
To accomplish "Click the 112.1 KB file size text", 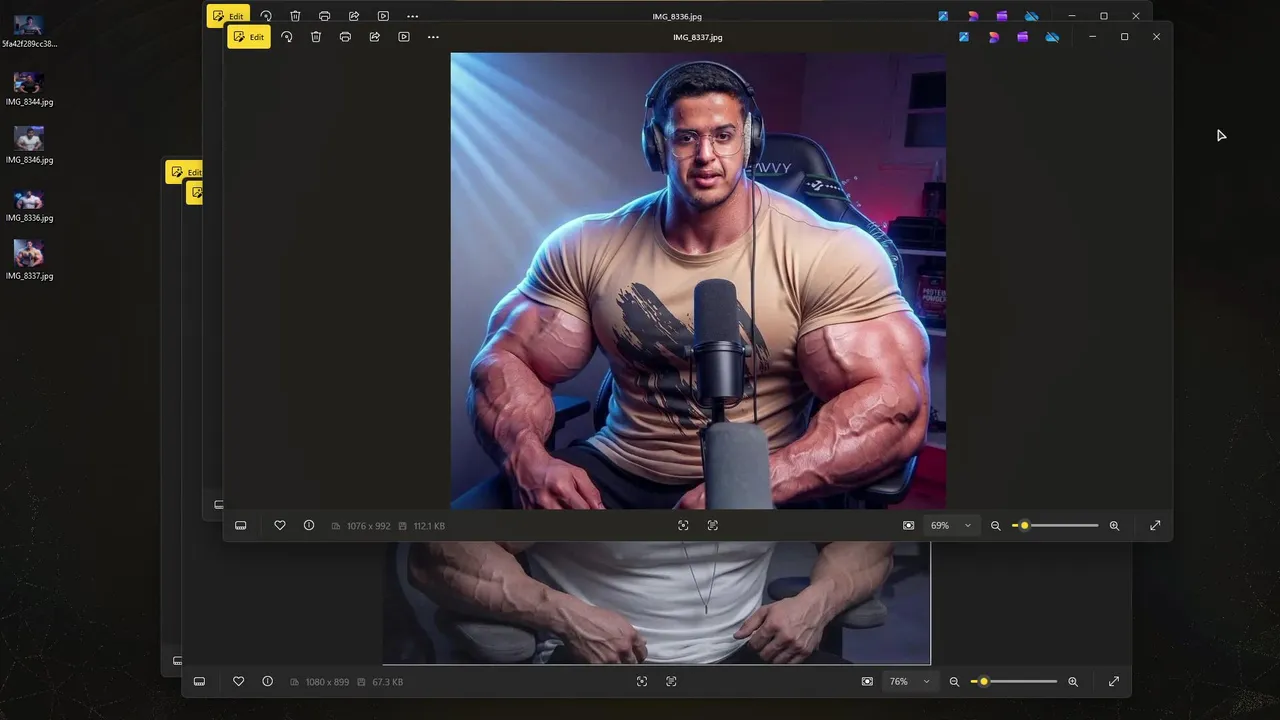I will (429, 526).
